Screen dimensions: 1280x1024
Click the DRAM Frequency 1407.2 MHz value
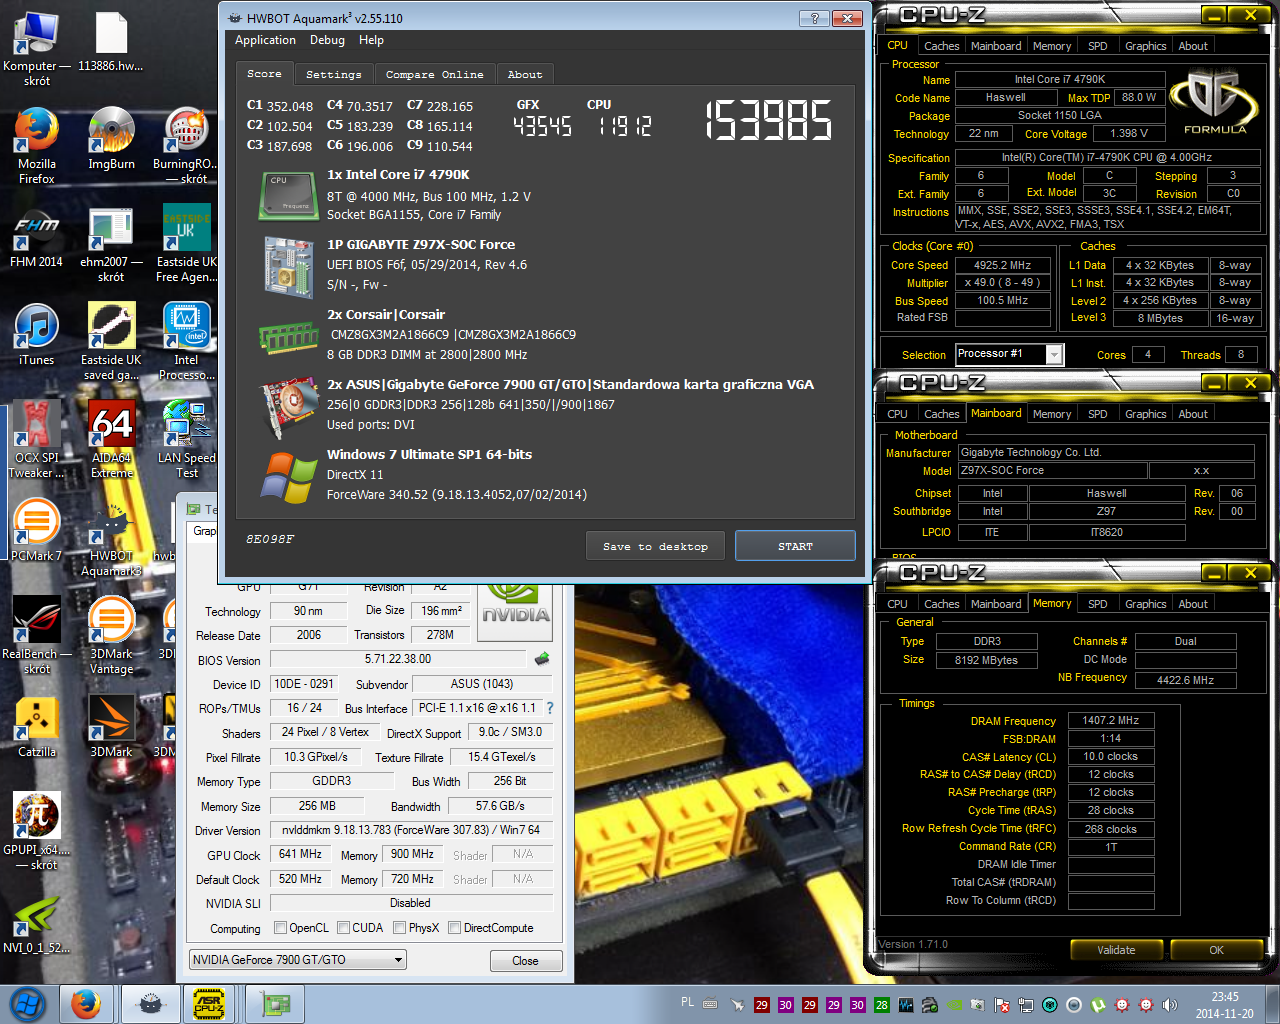pyautogui.click(x=1110, y=721)
